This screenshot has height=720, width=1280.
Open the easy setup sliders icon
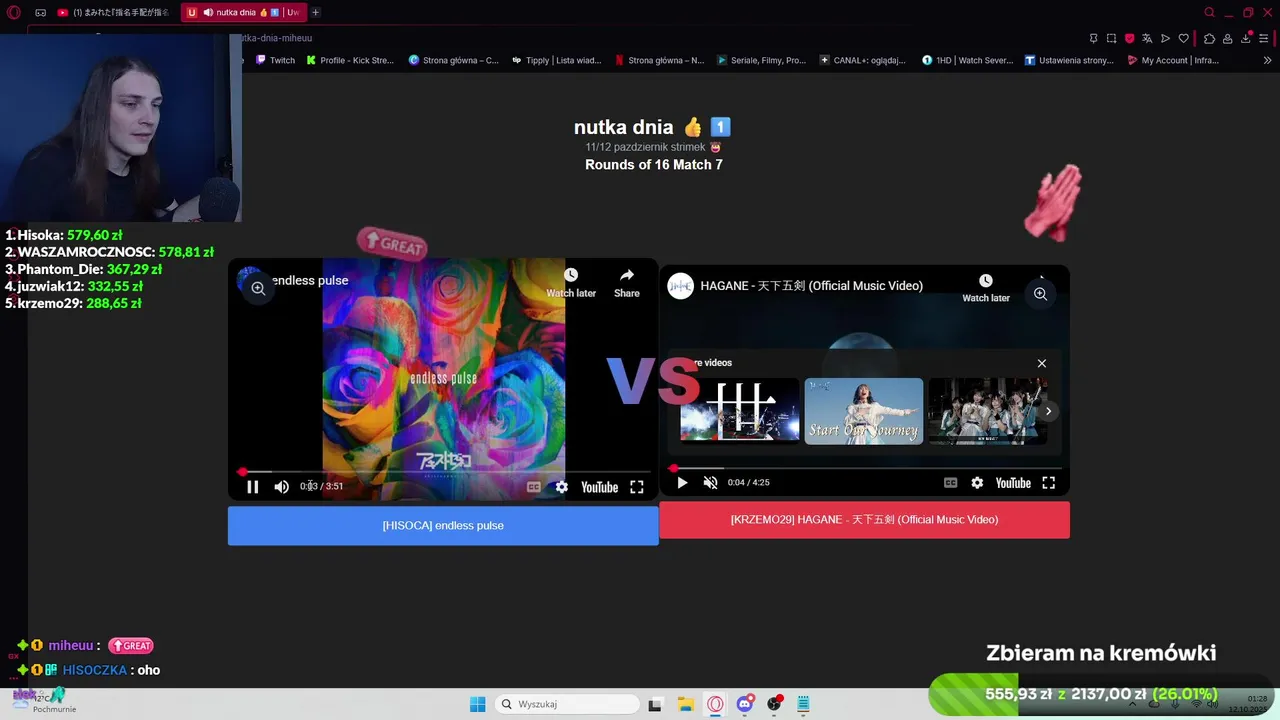pyautogui.click(x=1265, y=38)
